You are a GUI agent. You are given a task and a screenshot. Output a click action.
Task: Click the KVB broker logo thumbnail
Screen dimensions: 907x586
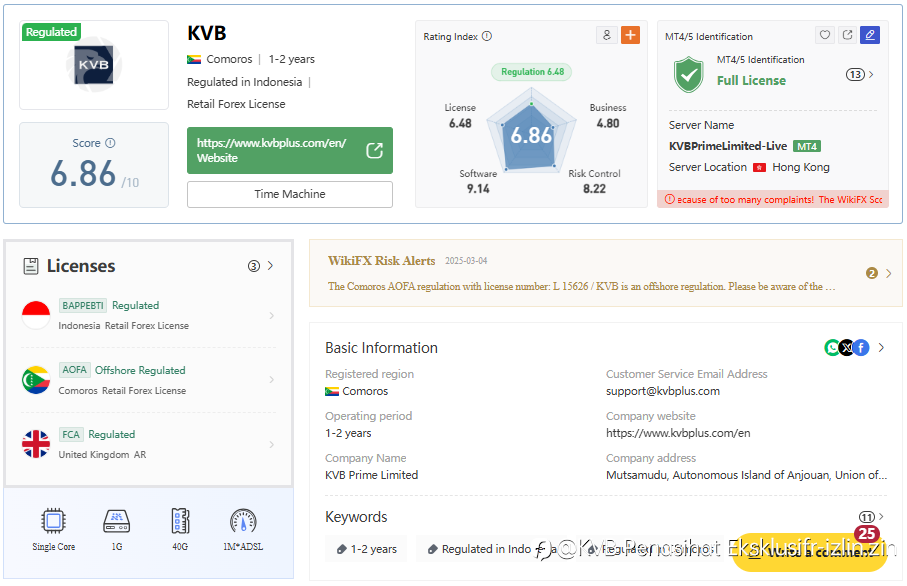coord(94,65)
